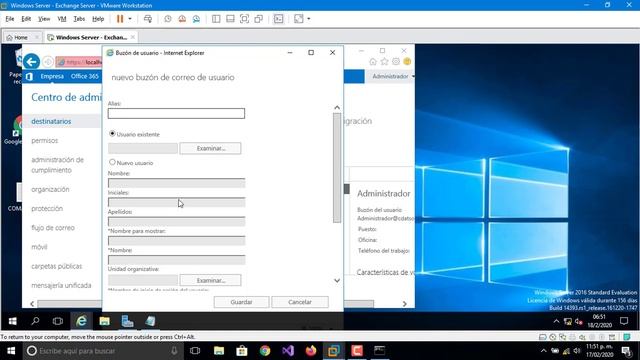Image resolution: width=640 pixels, height=360 pixels.
Task: Select the Usuario existente radio button
Action: 112,133
